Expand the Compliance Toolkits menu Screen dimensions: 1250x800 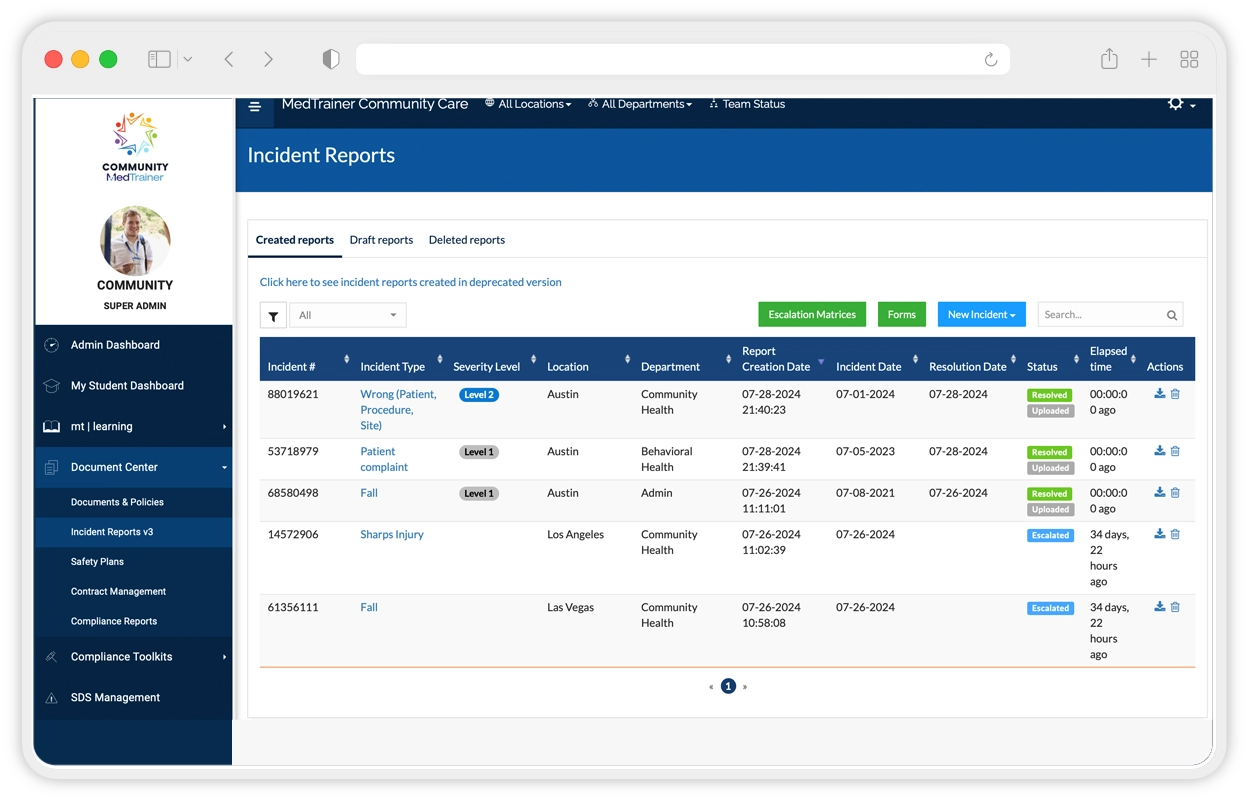224,657
